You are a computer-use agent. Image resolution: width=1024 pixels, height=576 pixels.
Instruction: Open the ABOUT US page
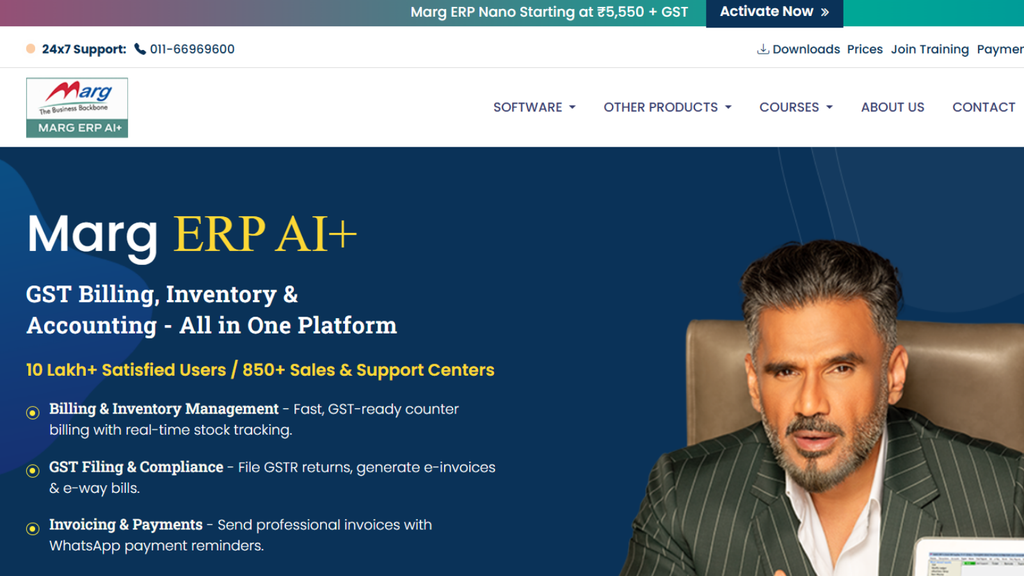coord(892,107)
